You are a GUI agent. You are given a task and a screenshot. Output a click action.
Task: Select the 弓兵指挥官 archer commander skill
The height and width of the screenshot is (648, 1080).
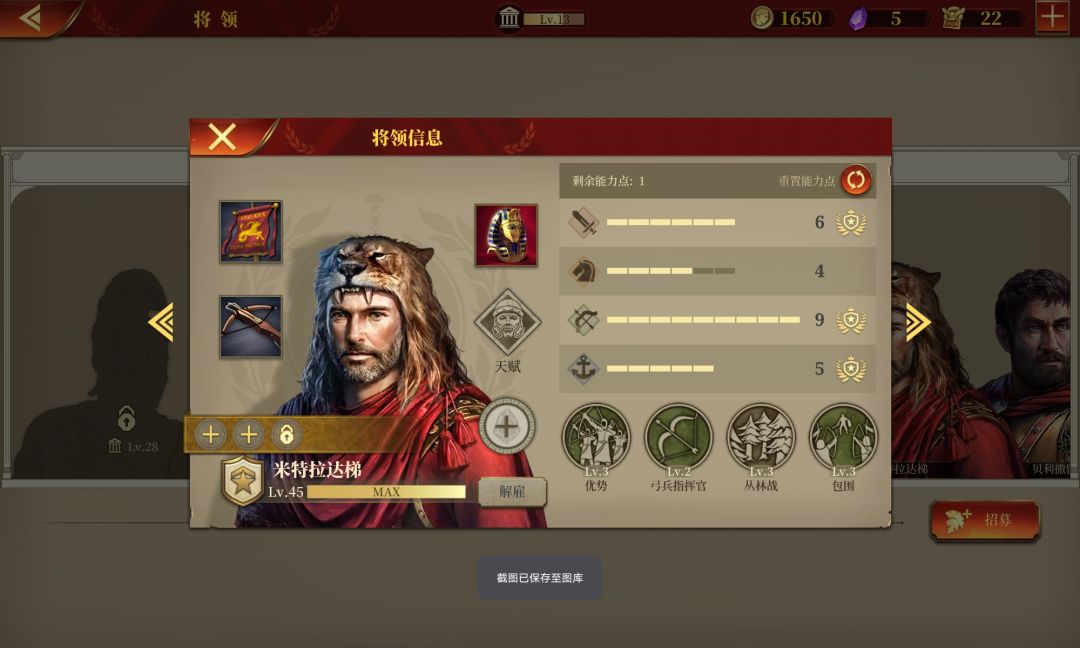tap(678, 437)
